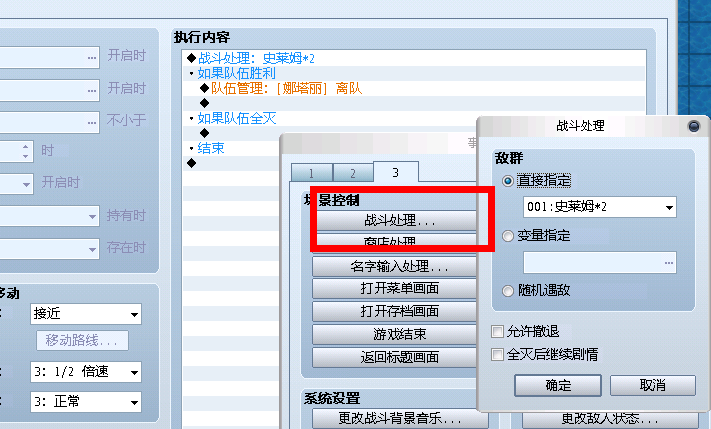Tick the 全灭后继续剧情 checkbox
711x429 pixels.
click(x=497, y=354)
